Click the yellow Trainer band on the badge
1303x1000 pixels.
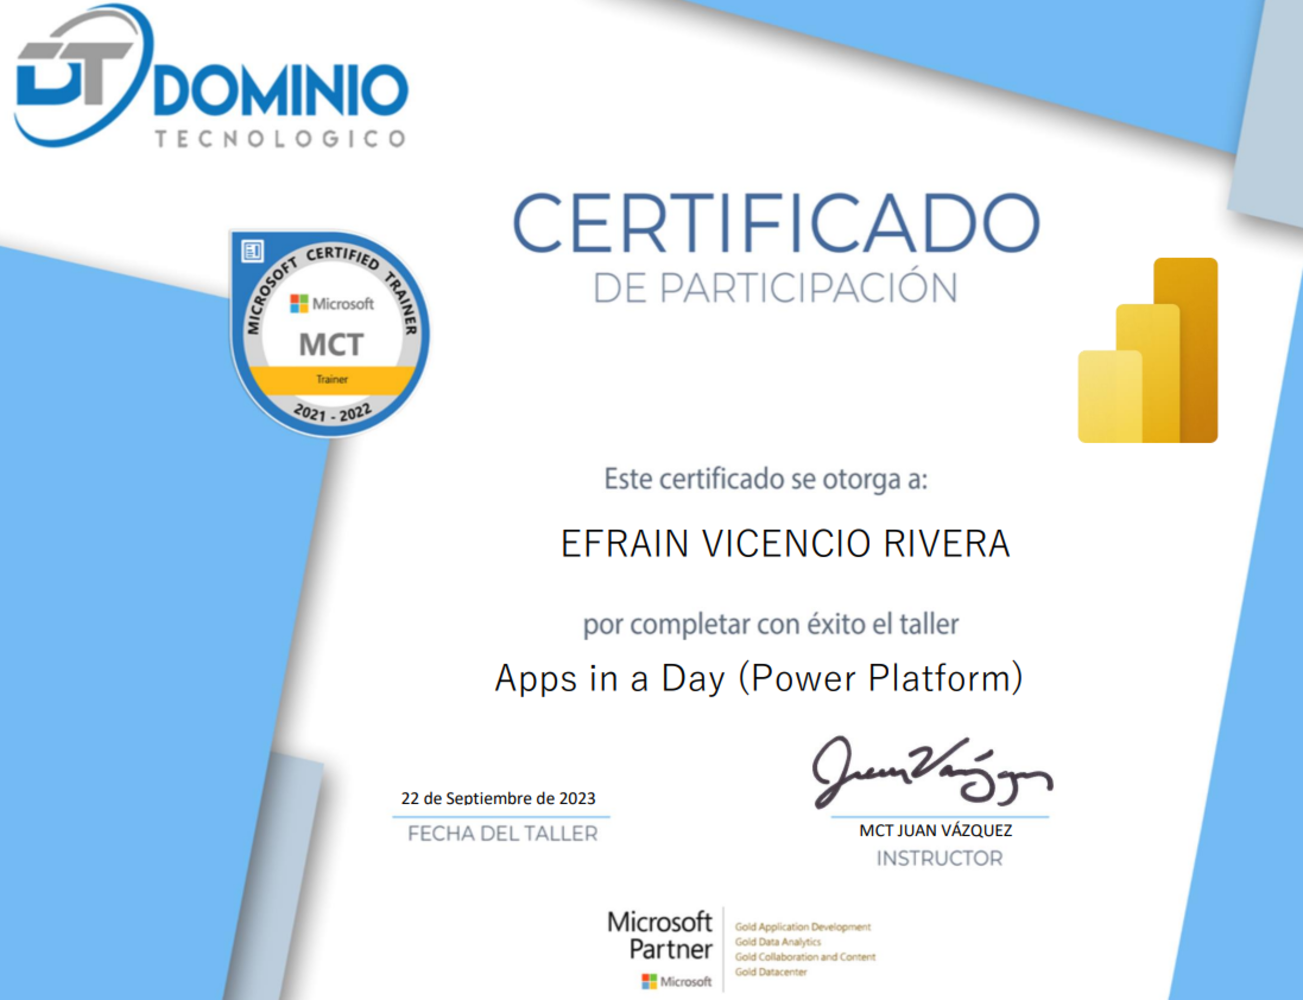331,379
